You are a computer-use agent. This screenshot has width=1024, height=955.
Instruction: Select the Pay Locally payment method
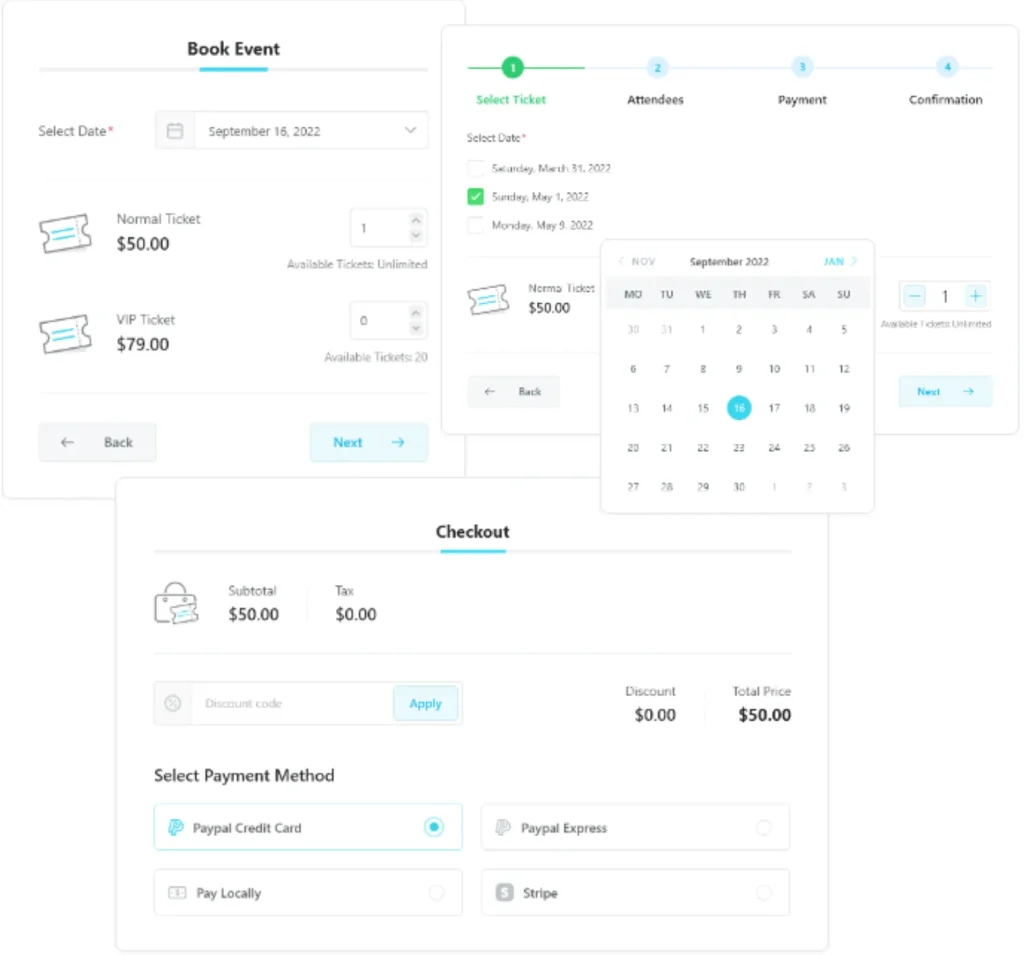[307, 892]
